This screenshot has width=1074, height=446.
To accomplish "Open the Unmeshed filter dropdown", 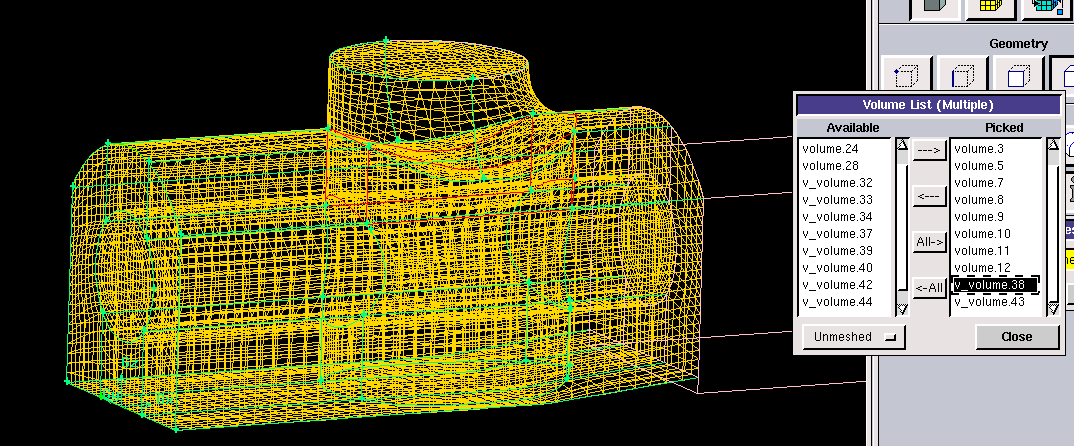I will click(853, 337).
